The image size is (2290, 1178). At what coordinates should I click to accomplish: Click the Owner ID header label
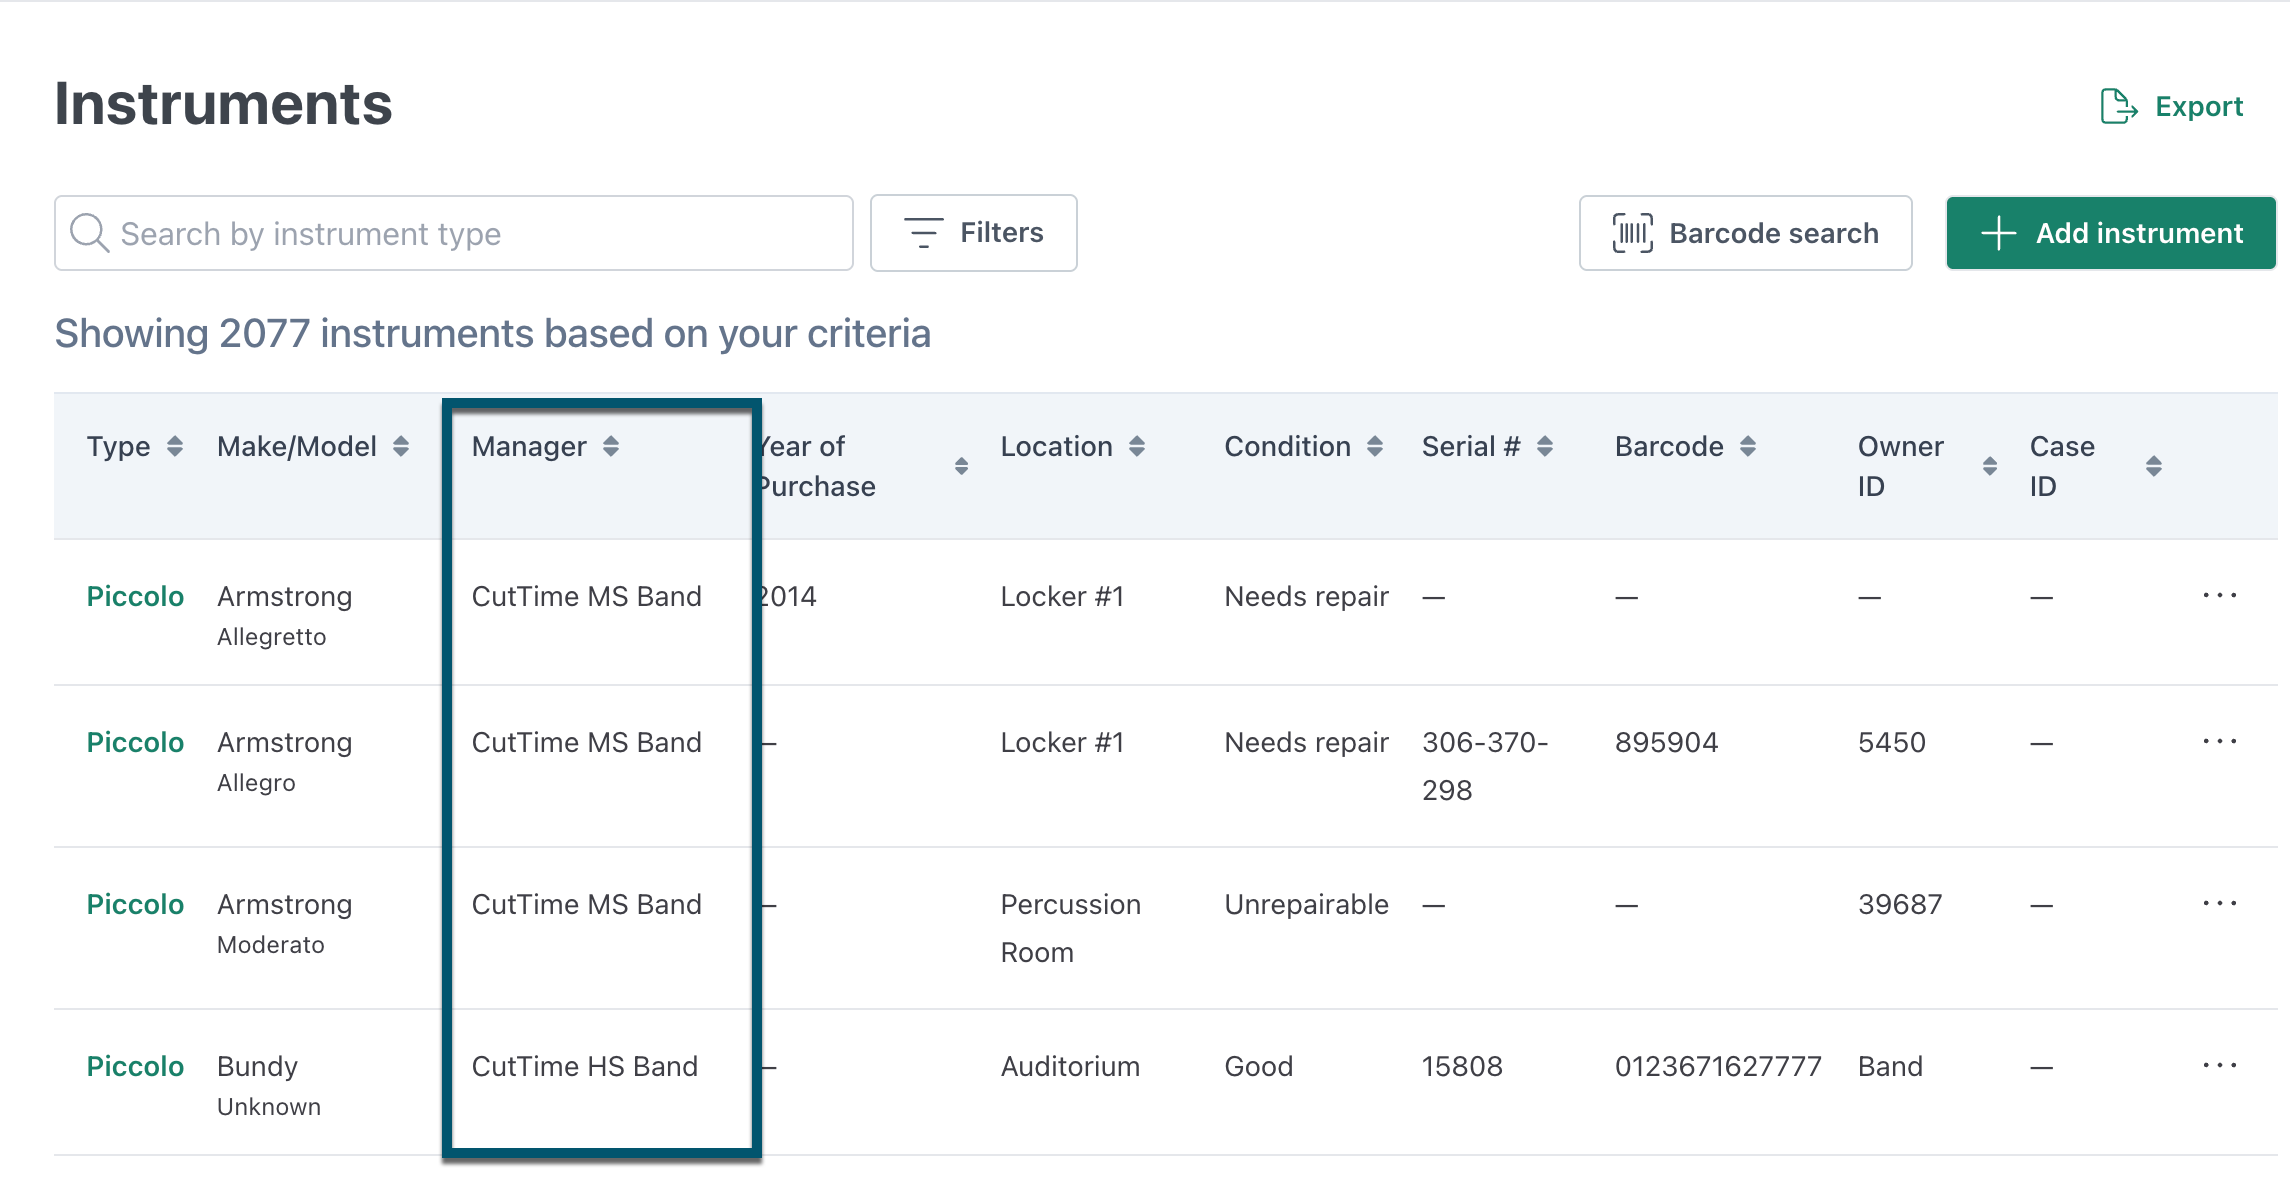coord(1900,466)
